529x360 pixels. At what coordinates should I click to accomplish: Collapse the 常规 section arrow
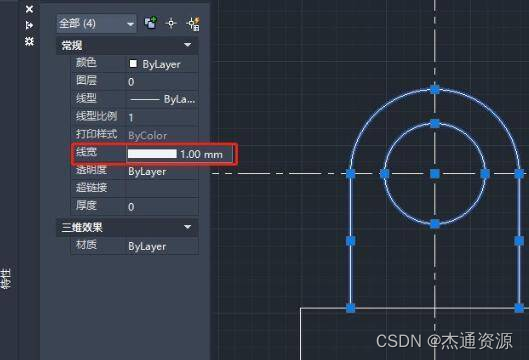click(x=188, y=45)
